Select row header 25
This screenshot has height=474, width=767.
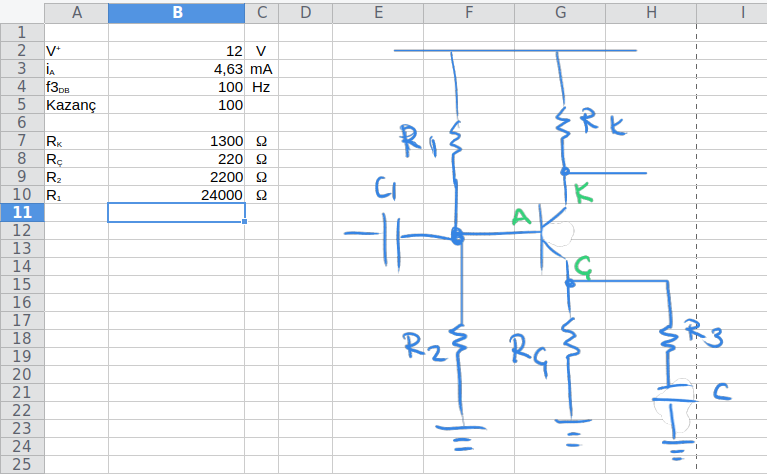(22, 465)
